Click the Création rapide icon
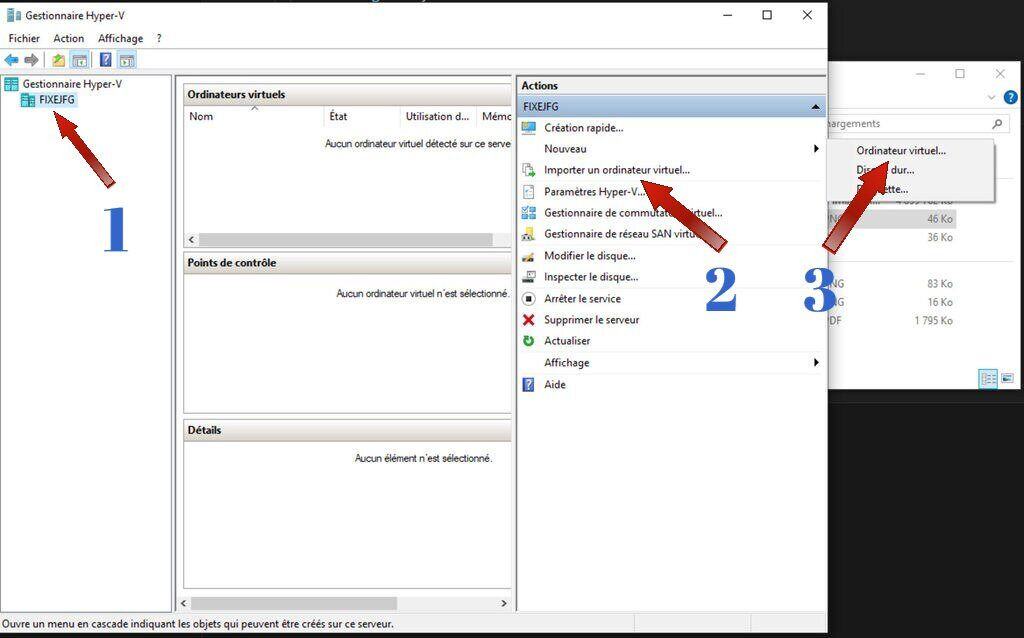 coord(529,128)
